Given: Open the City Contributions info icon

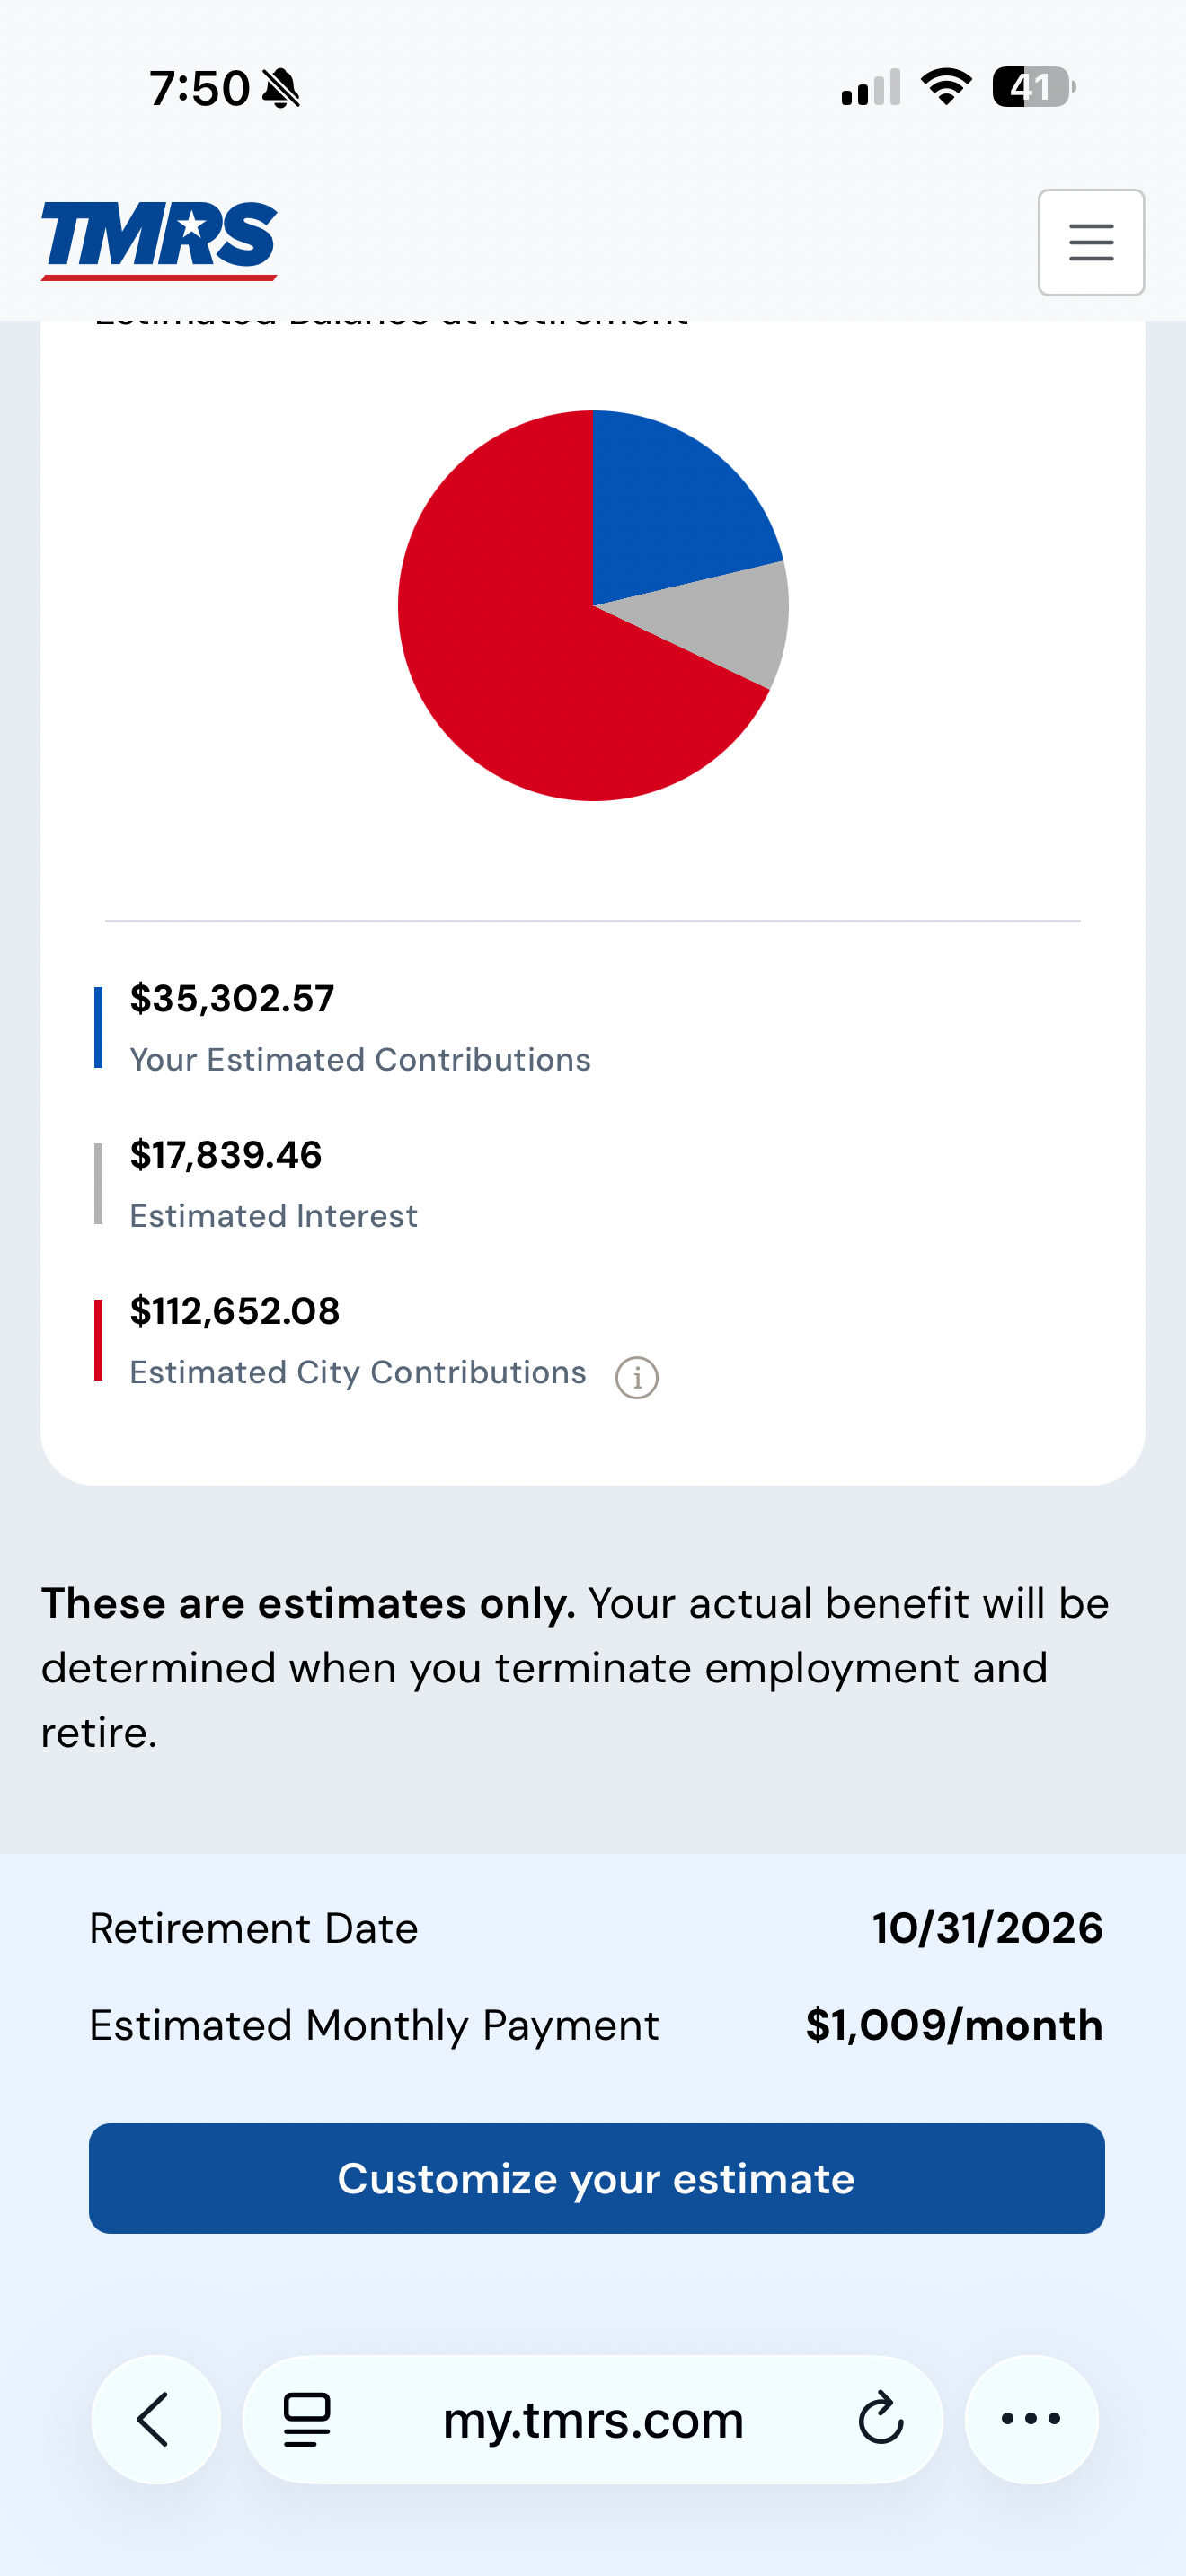Looking at the screenshot, I should pyautogui.click(x=637, y=1377).
